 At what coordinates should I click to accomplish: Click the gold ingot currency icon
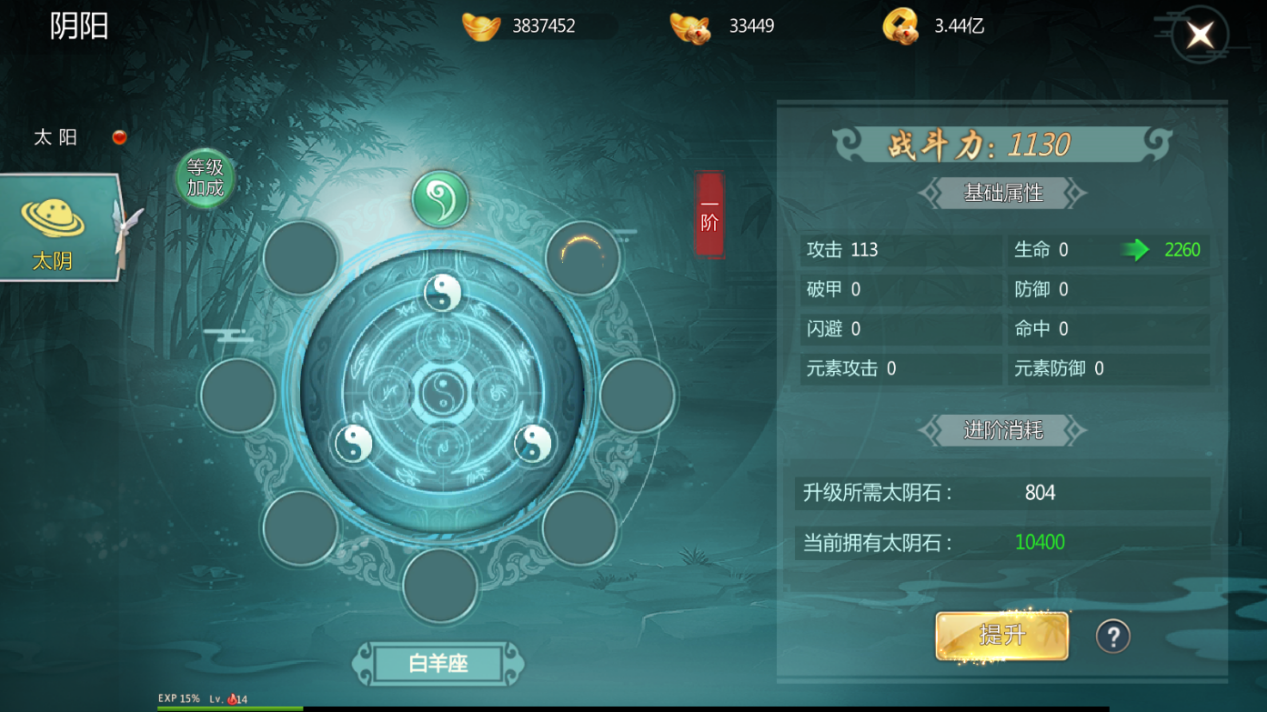(481, 26)
